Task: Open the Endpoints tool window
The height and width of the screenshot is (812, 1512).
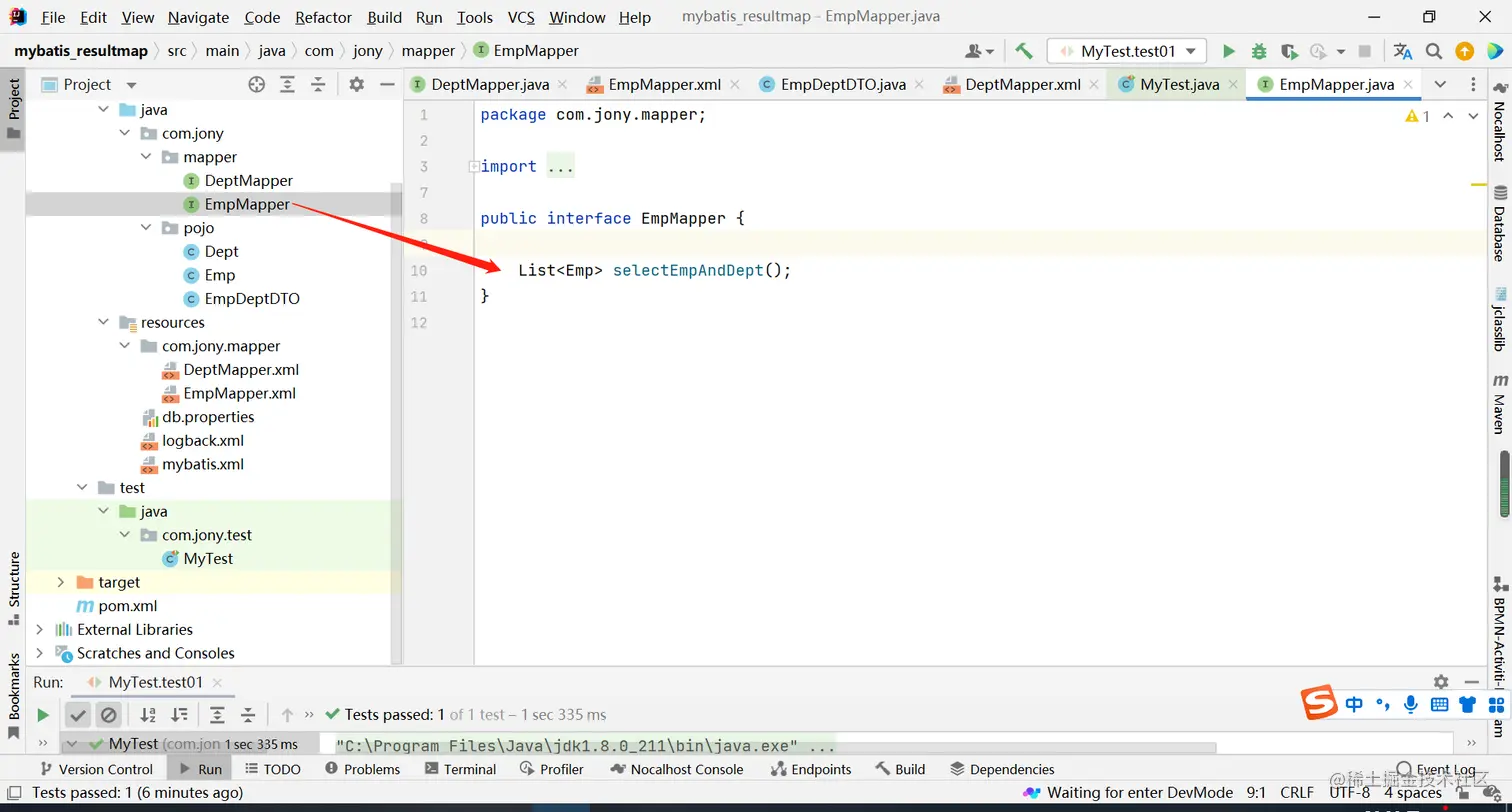Action: (x=811, y=769)
